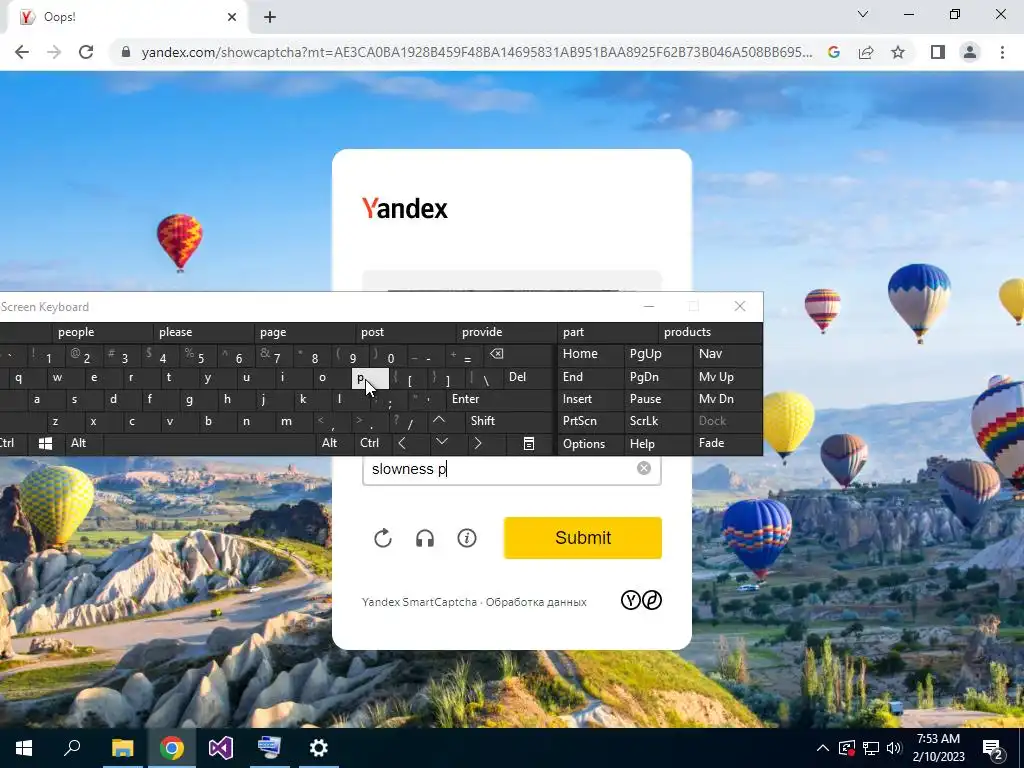Toggle Shift key on screen keyboard
This screenshot has width=1024, height=768.
coord(483,421)
